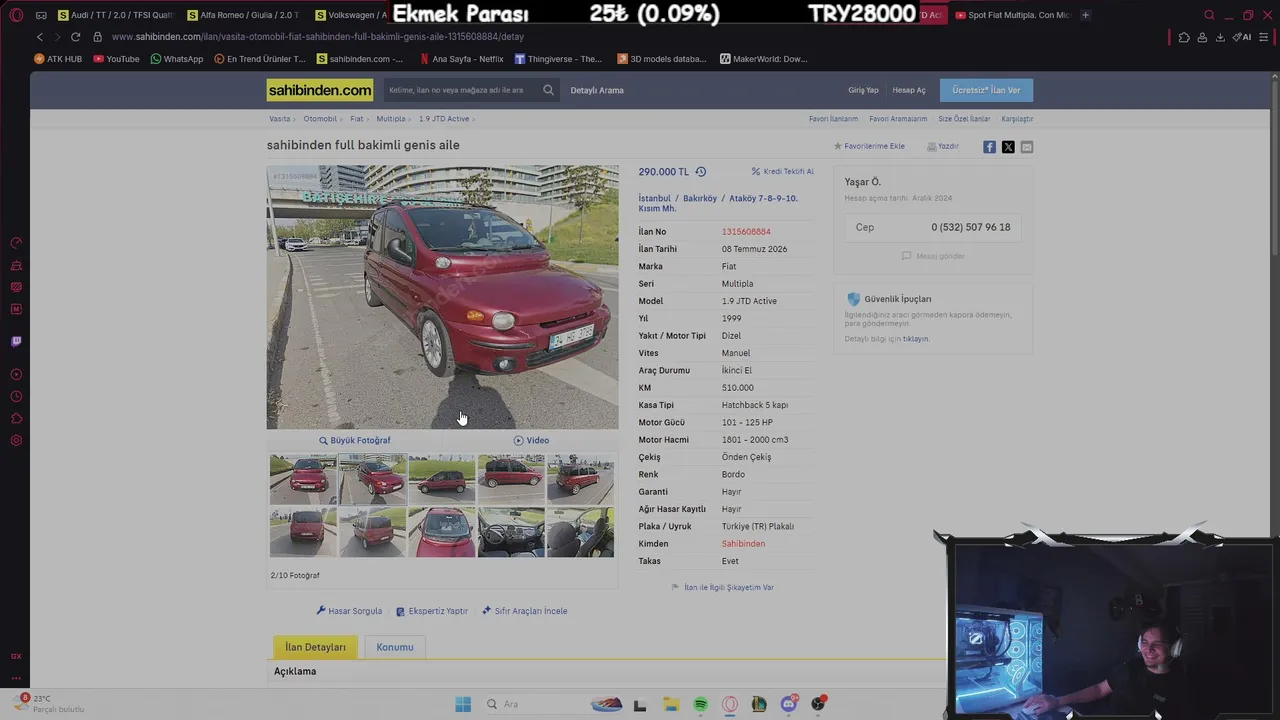The image size is (1280, 720).
Task: Share the listing by email icon
Action: pos(1027,147)
